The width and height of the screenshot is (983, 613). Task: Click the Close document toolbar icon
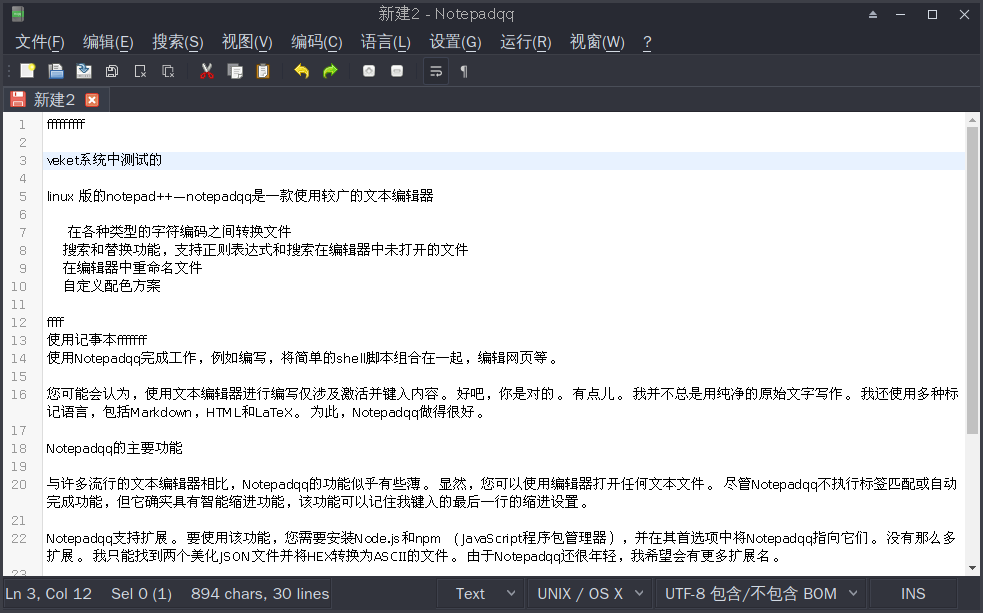tap(140, 71)
